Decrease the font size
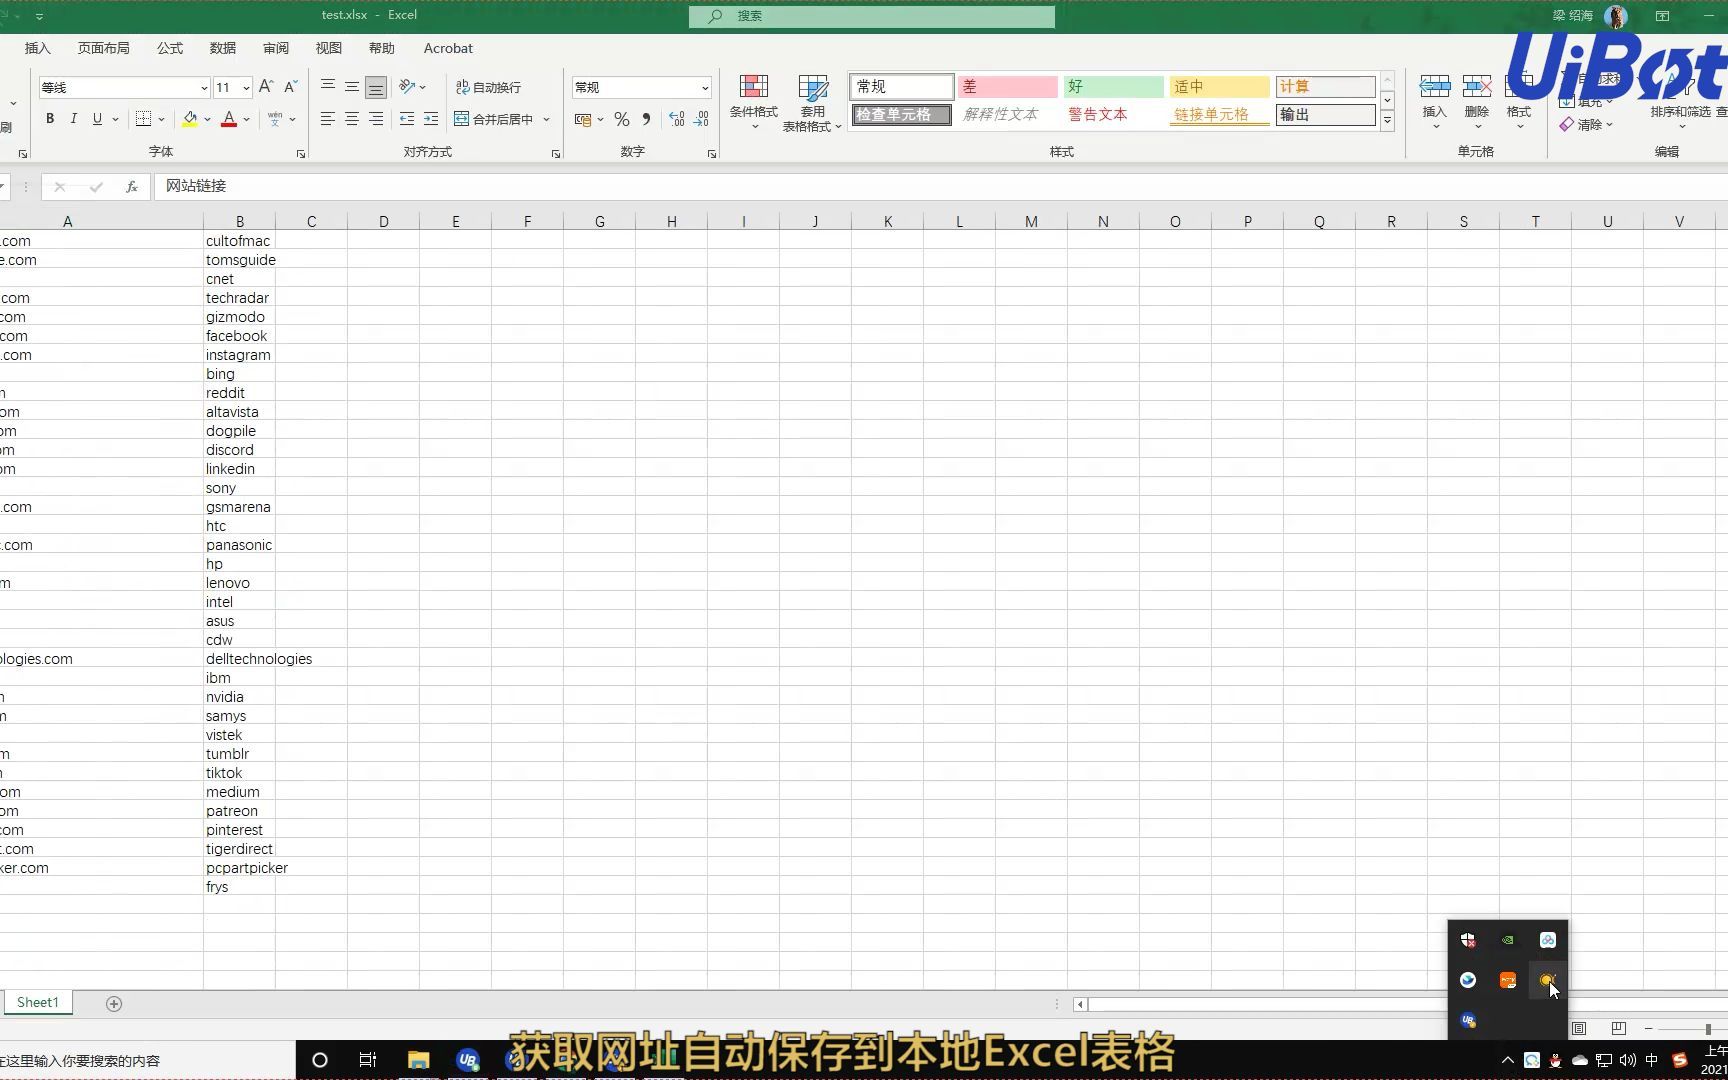The image size is (1728, 1080). pos(291,87)
